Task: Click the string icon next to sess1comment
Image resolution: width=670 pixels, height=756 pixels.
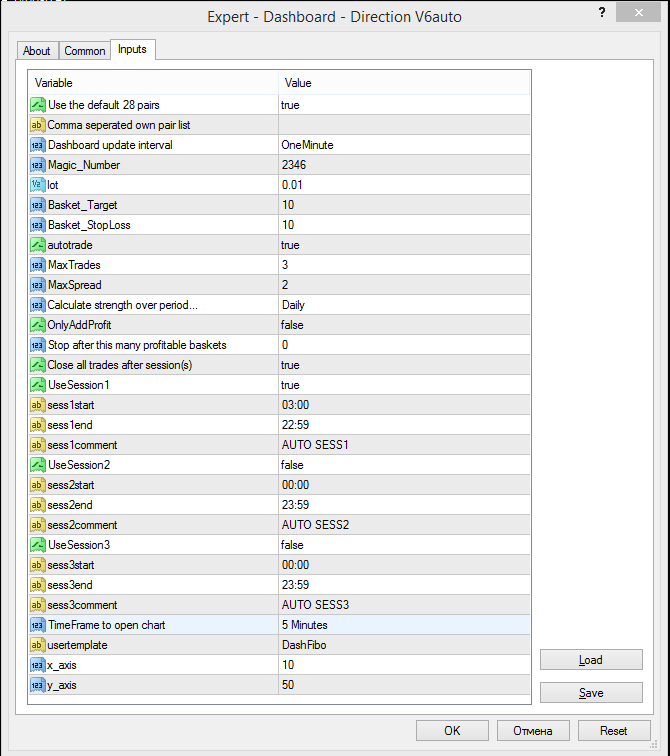Action: (37, 445)
